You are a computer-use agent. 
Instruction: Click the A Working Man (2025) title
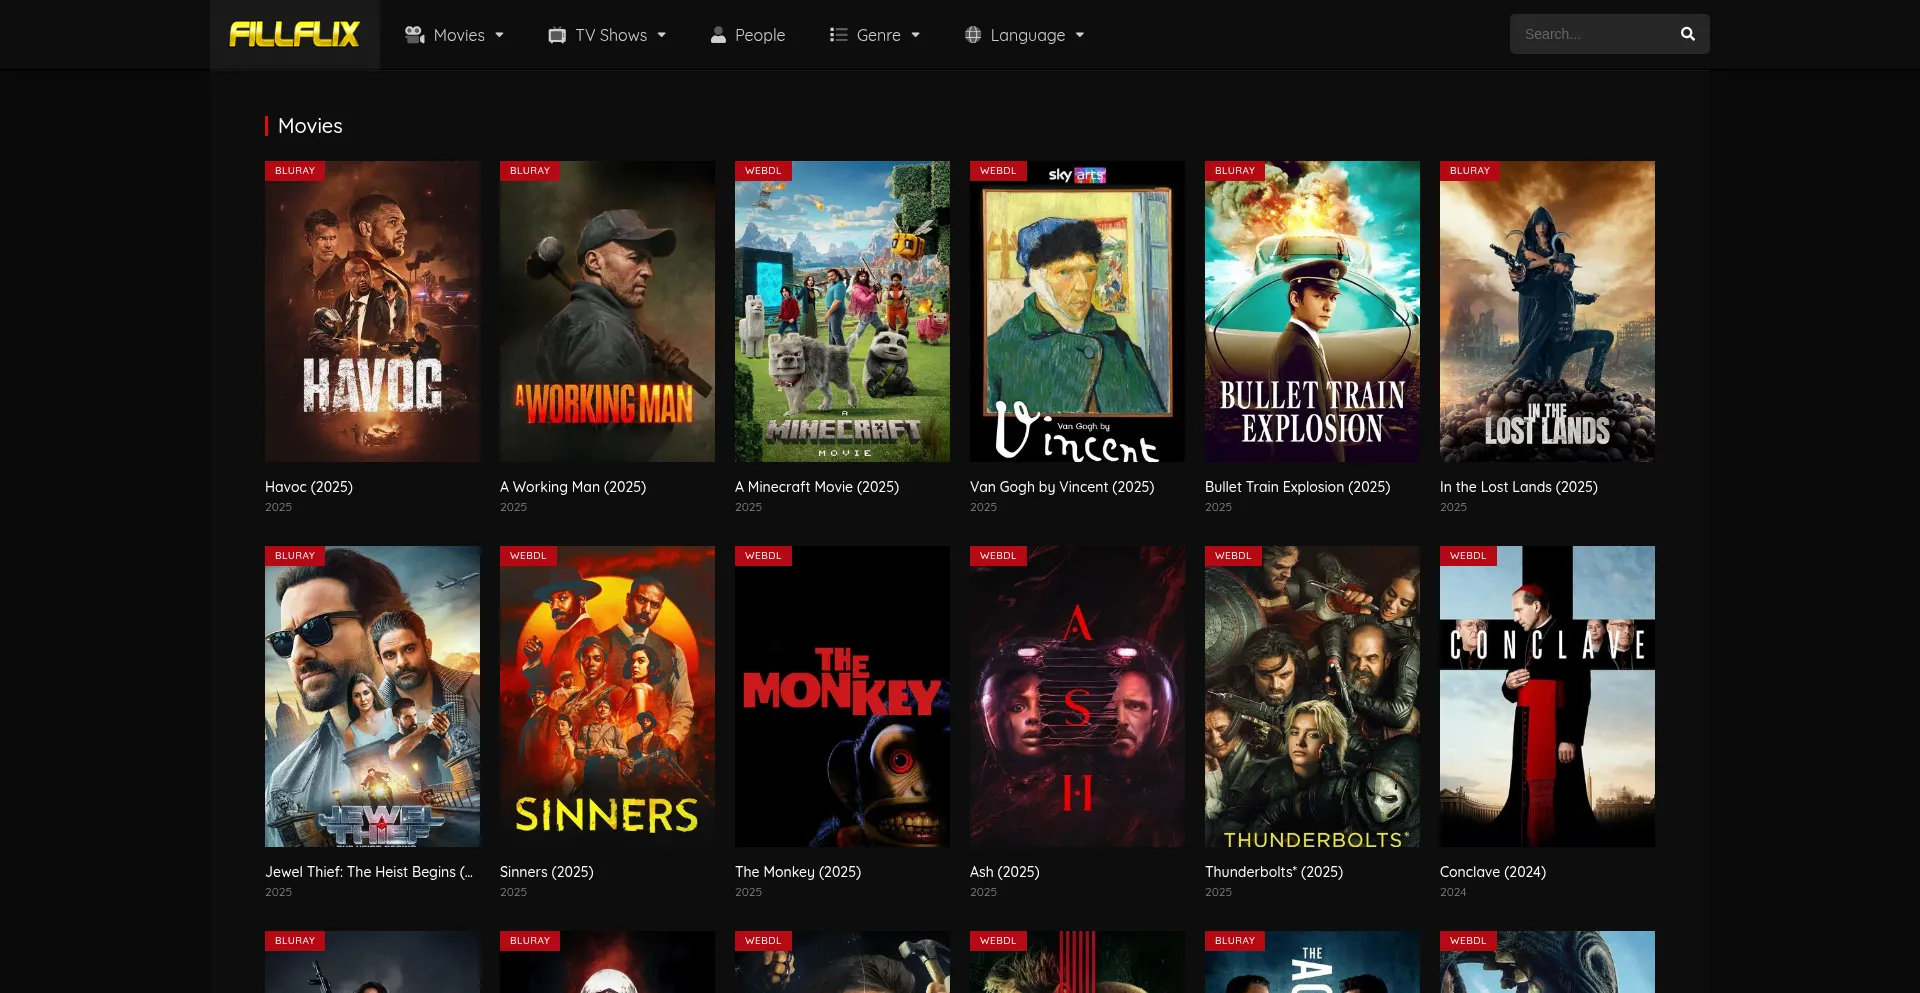(573, 487)
